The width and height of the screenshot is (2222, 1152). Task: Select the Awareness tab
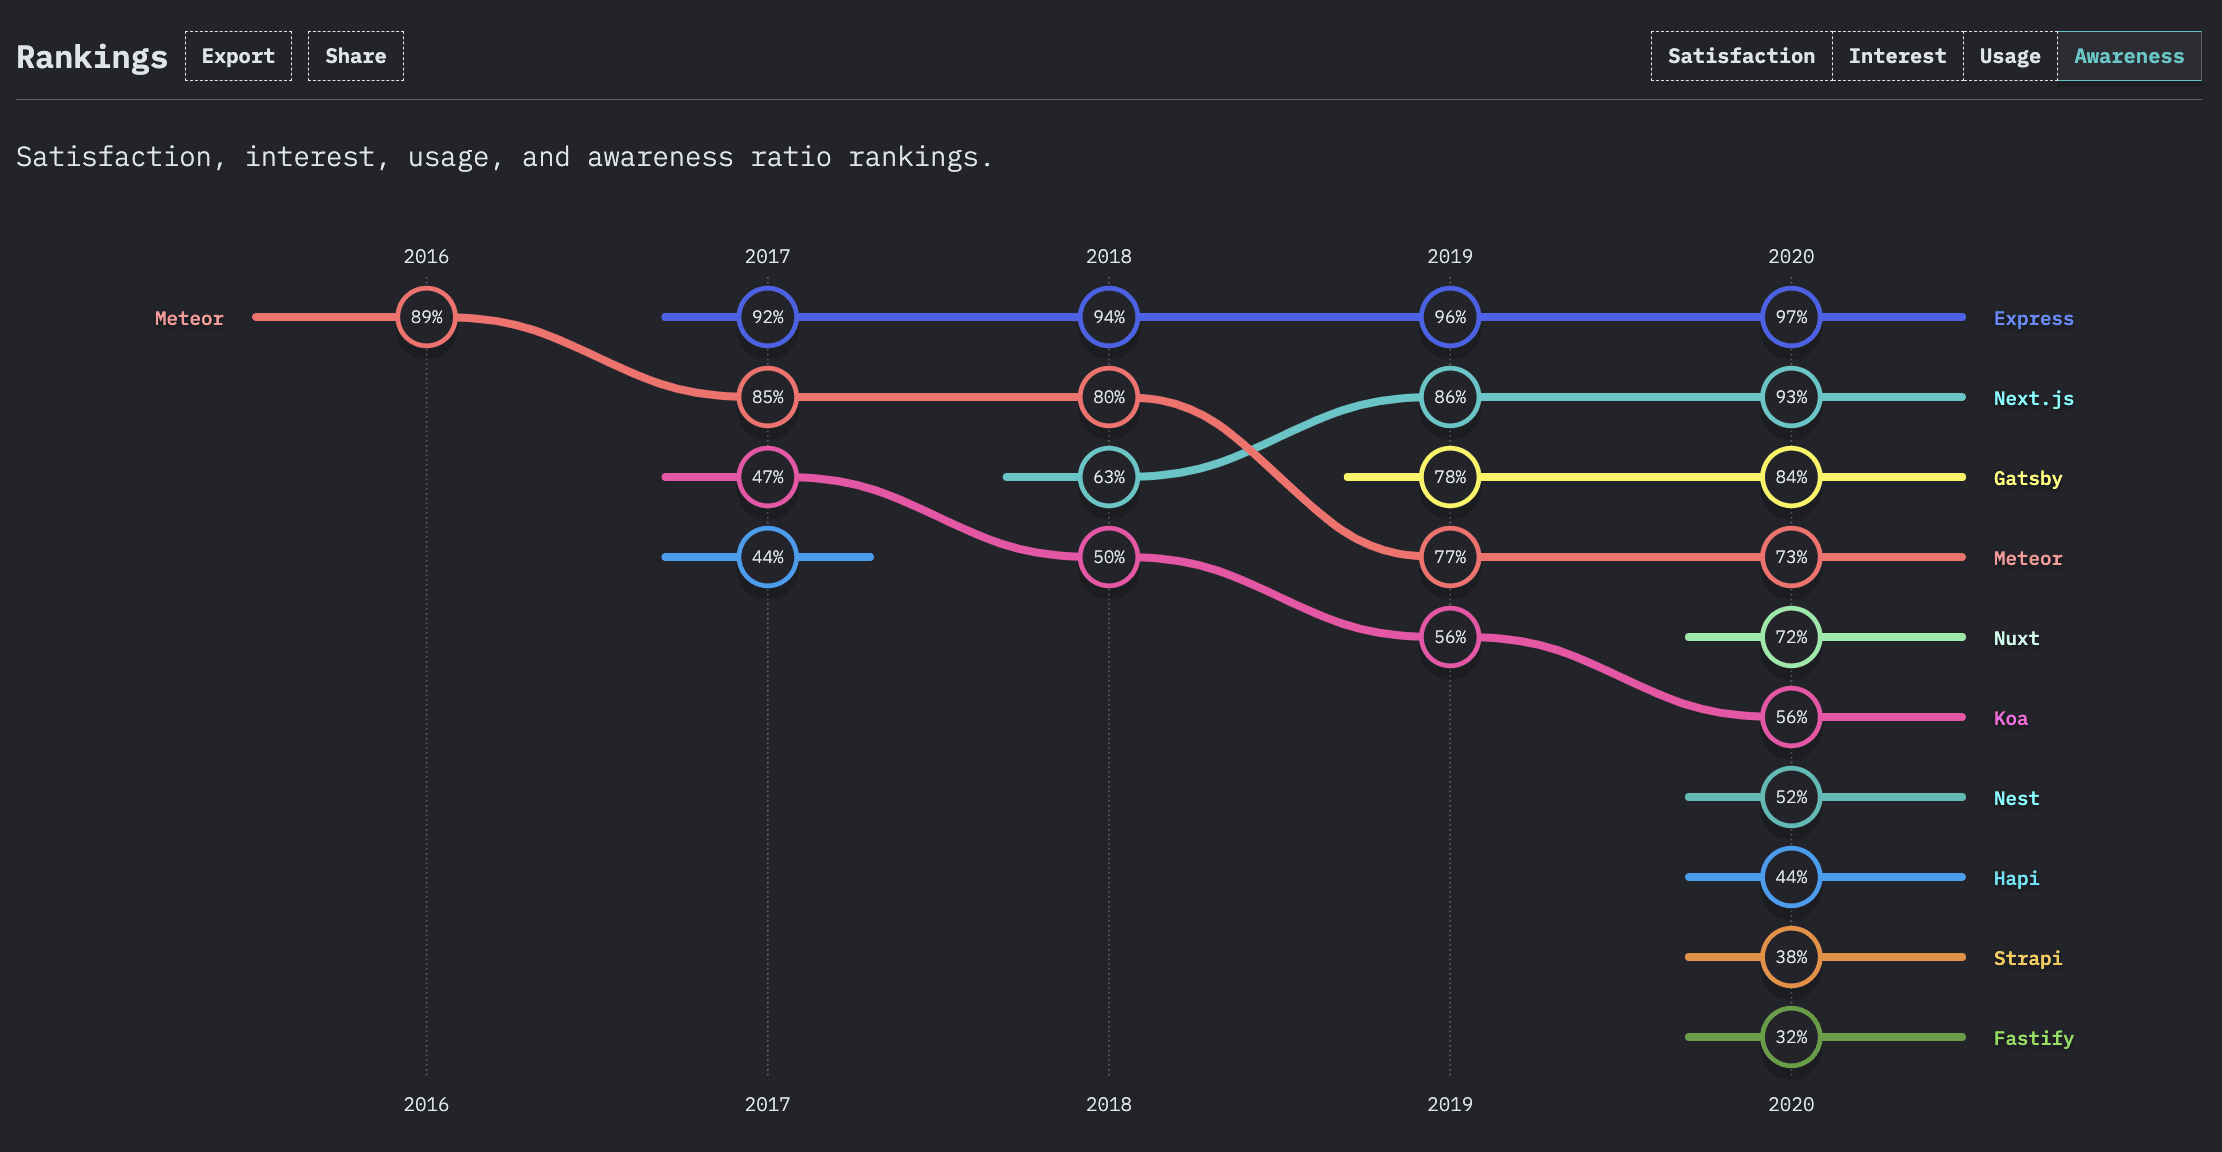pyautogui.click(x=2129, y=56)
